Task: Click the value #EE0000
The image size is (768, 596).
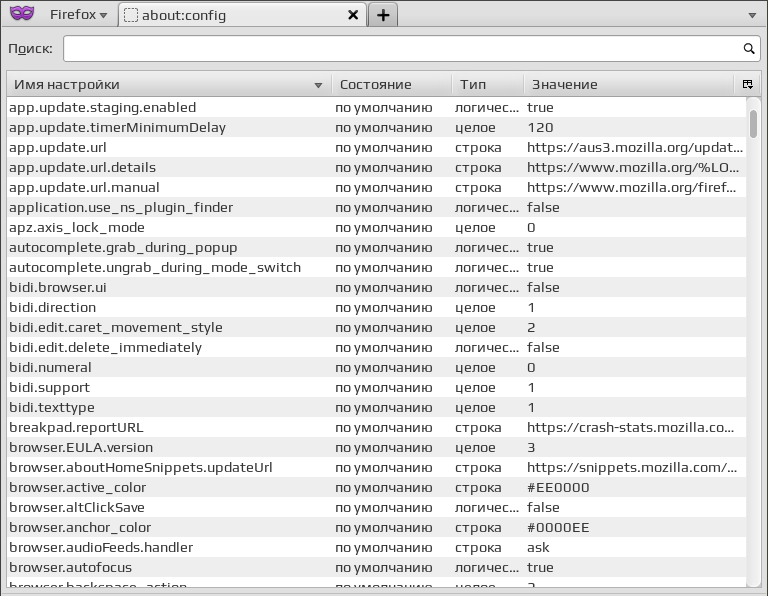Action: [x=558, y=488]
